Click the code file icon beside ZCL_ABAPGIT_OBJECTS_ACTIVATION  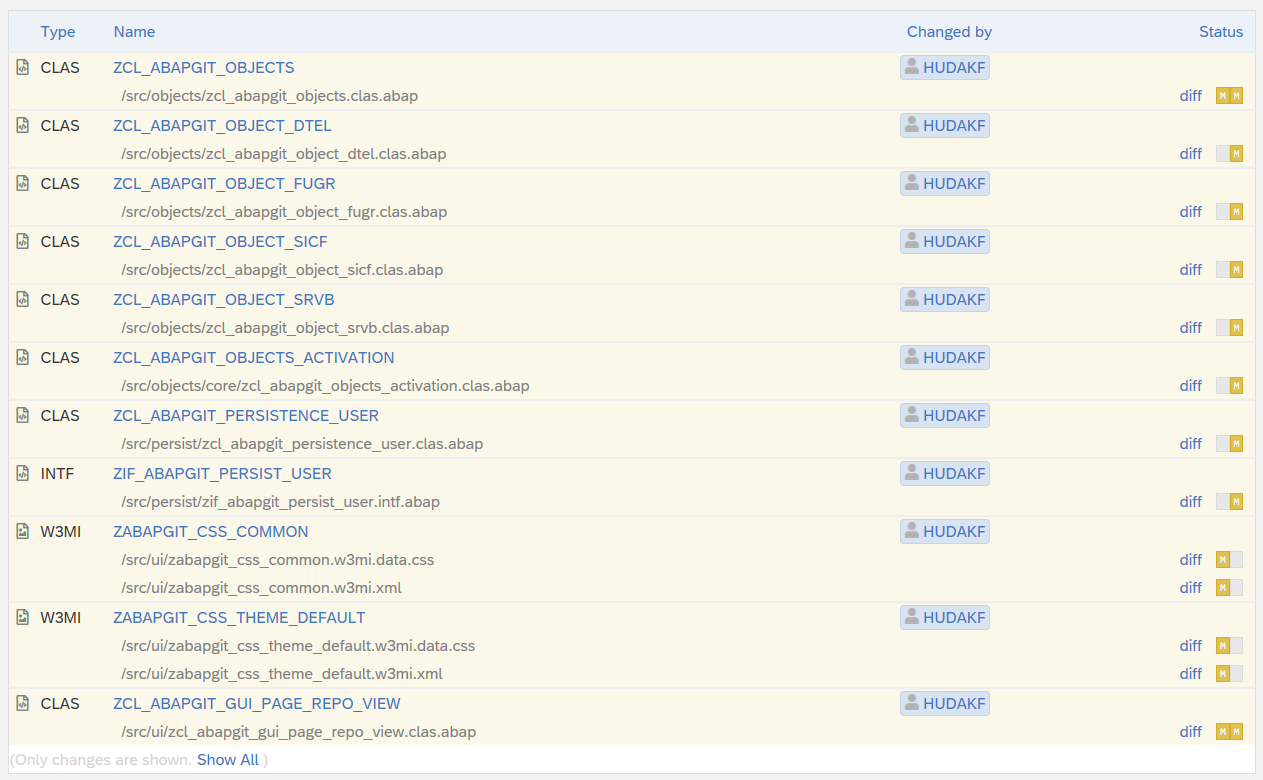pos(23,357)
